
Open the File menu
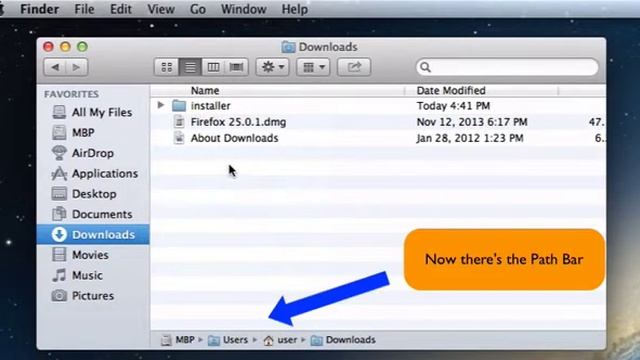[x=84, y=9]
